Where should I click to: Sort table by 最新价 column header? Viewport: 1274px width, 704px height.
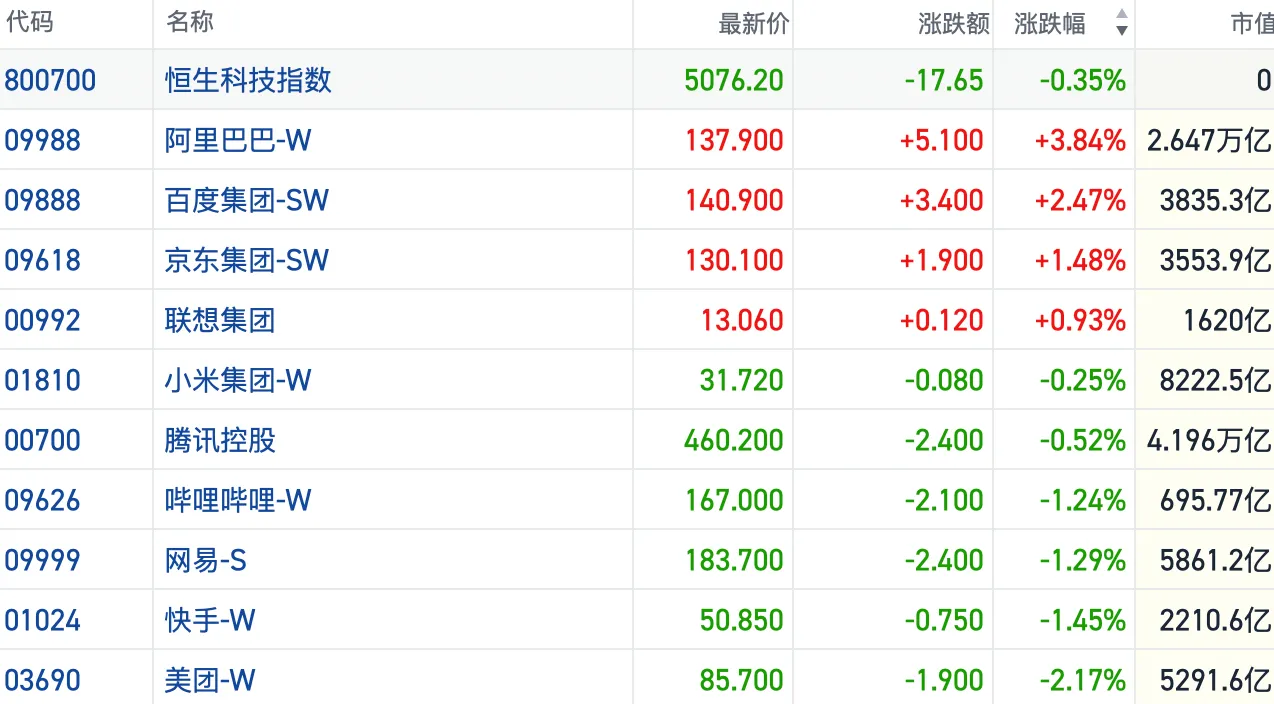[753, 24]
